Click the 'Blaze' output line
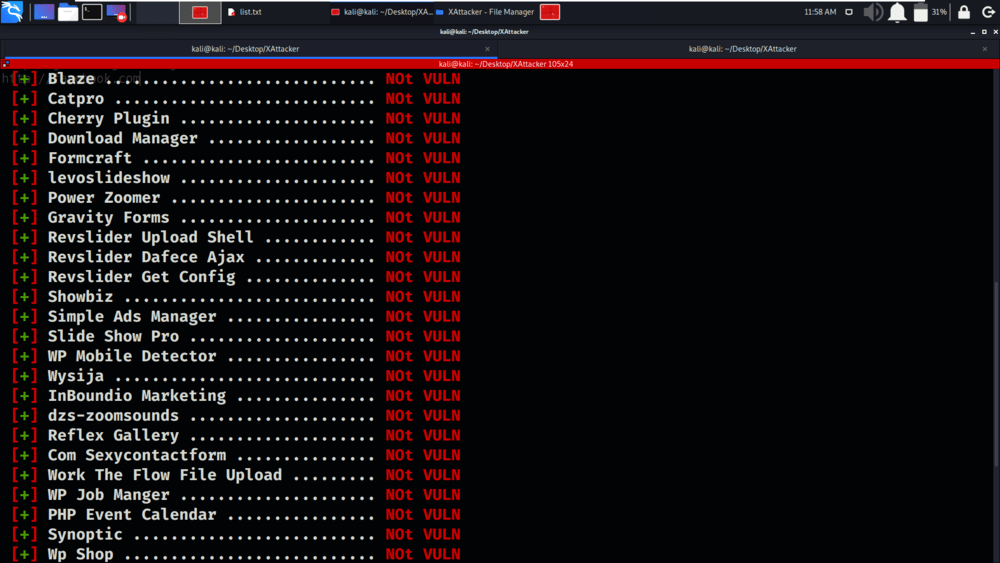1000x563 pixels. point(236,79)
